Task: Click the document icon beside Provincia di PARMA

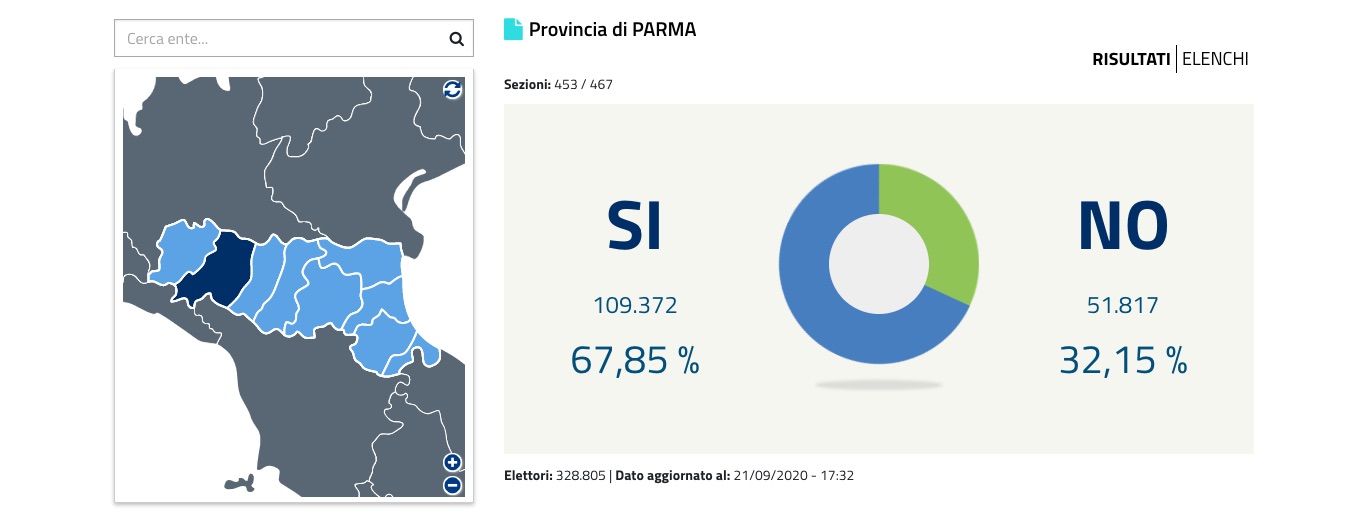Action: click(x=513, y=29)
